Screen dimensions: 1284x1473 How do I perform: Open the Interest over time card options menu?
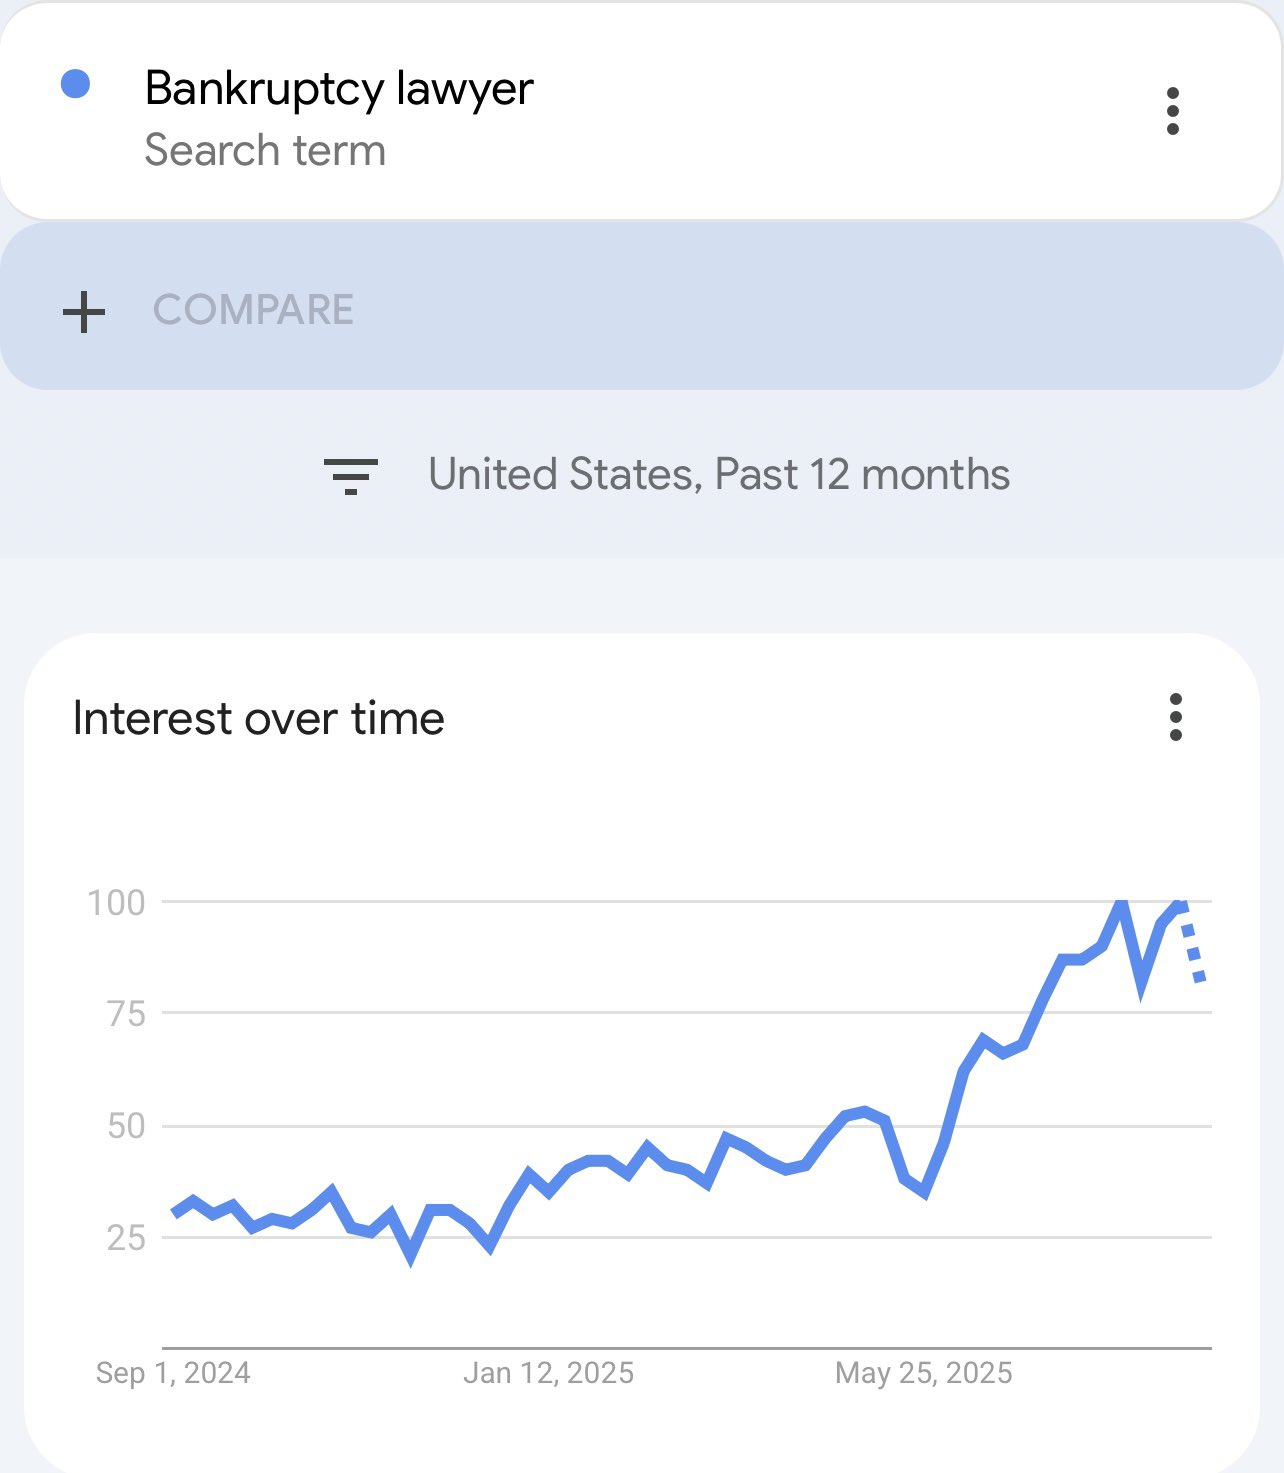click(1175, 717)
